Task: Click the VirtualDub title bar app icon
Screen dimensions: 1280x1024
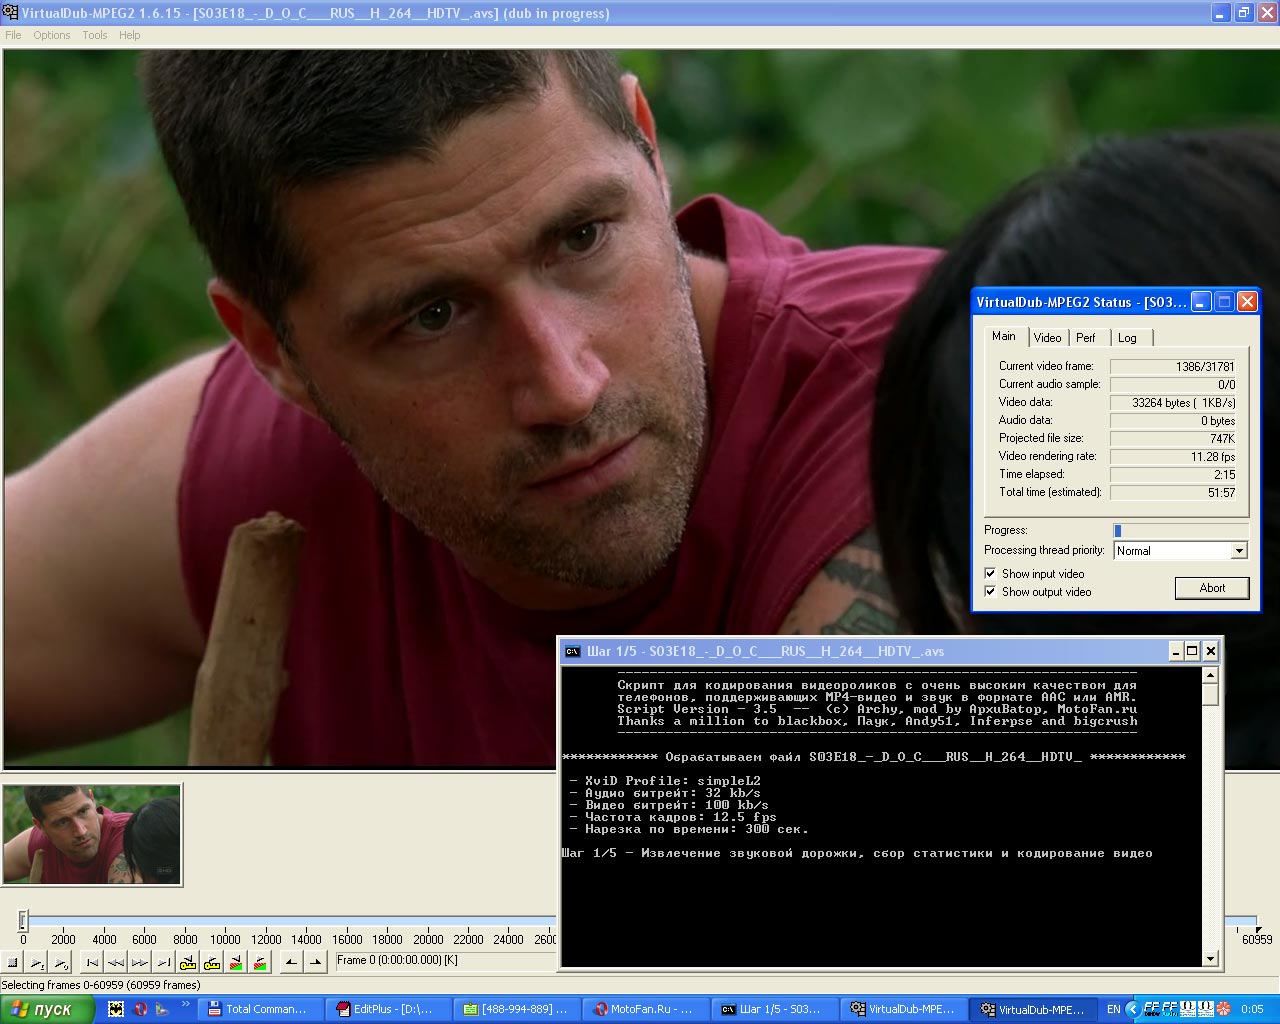Action: point(11,13)
